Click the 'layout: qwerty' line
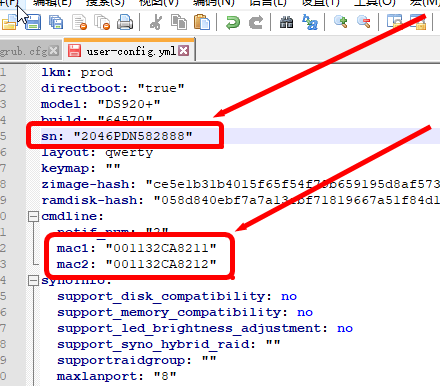 (97, 153)
